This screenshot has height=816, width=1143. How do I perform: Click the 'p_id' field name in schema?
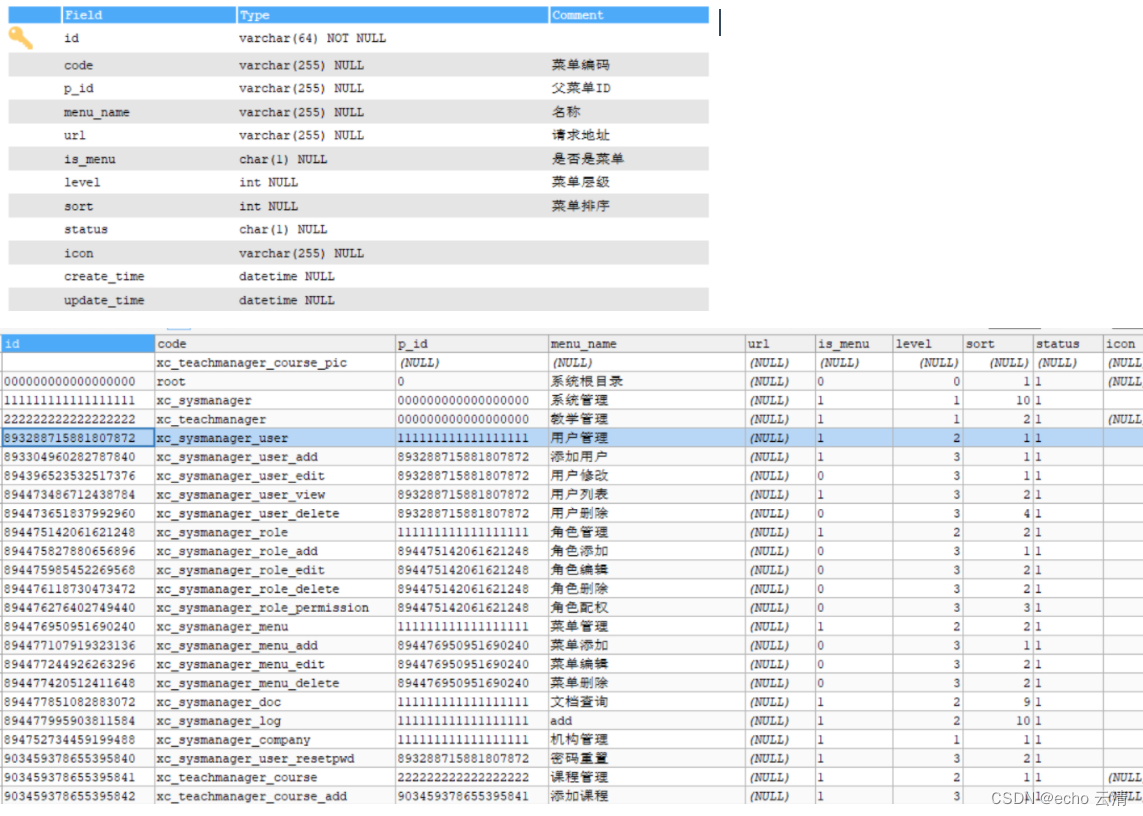pyautogui.click(x=79, y=88)
